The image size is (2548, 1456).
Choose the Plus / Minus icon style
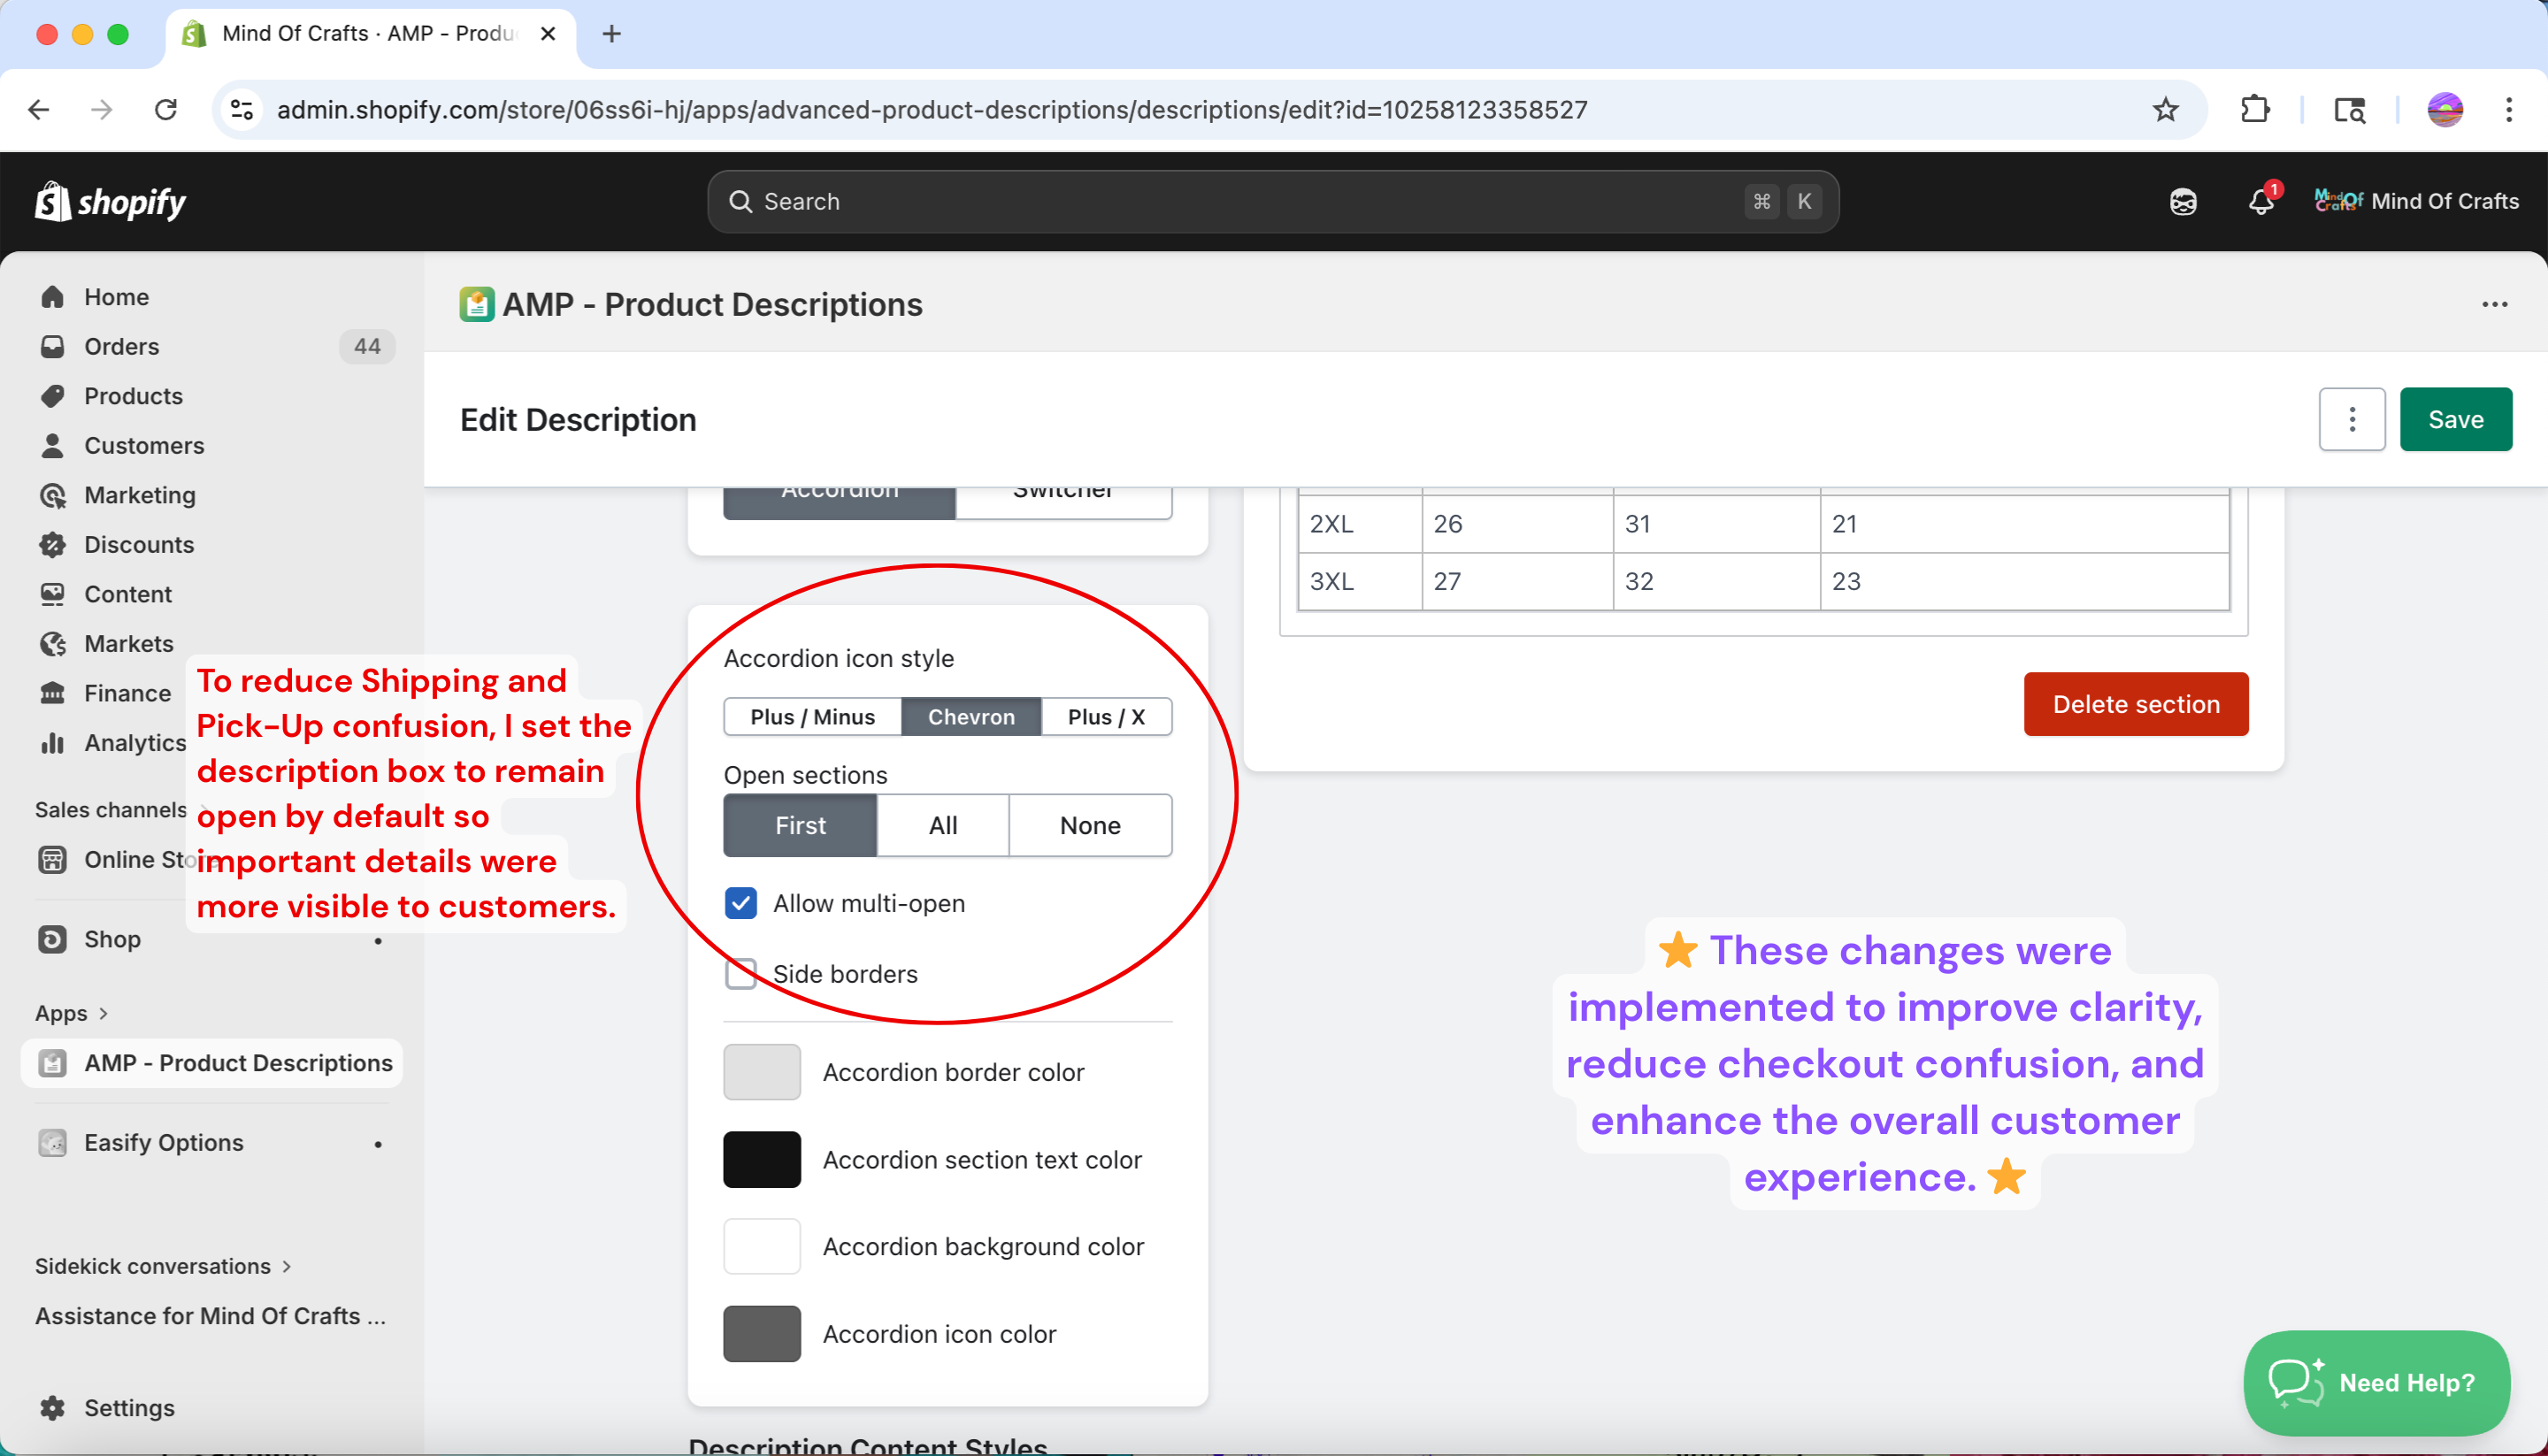[812, 716]
